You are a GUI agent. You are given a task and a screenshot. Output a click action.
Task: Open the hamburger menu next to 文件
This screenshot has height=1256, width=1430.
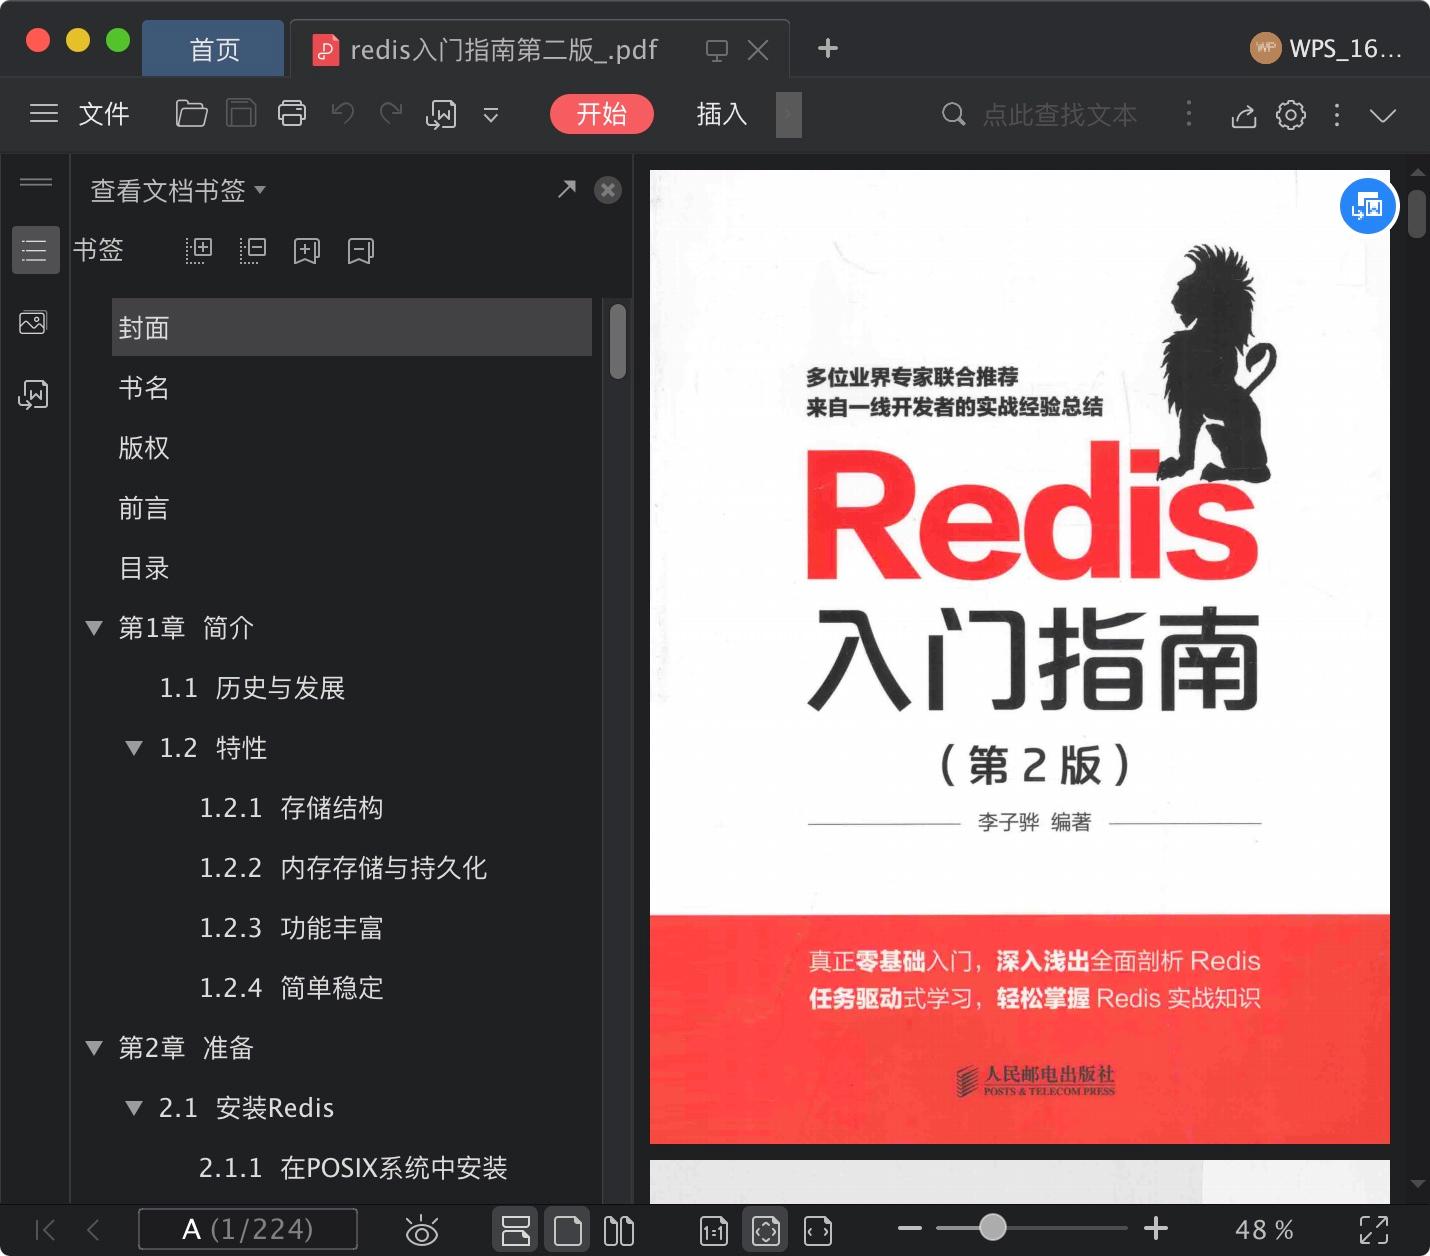(44, 114)
